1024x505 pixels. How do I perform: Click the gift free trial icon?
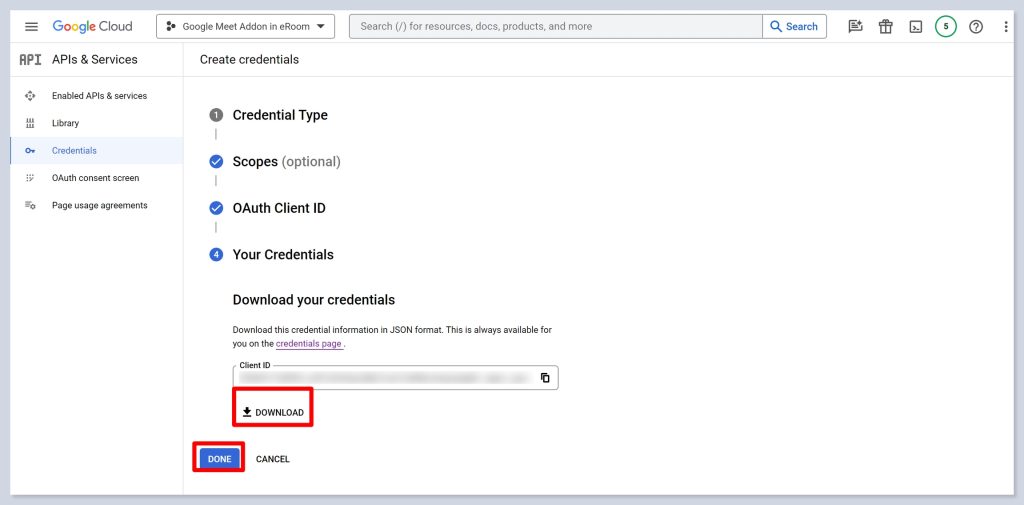coord(885,27)
